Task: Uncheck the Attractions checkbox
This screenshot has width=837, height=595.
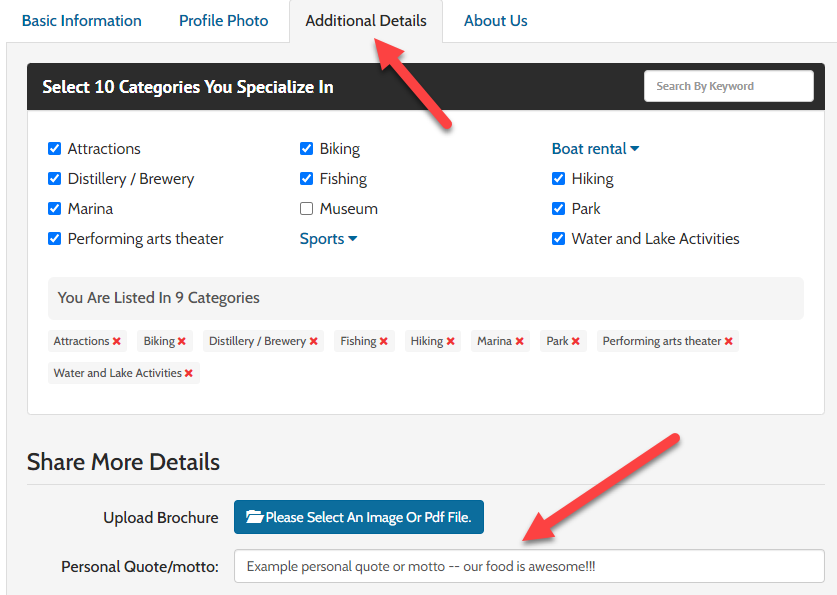Action: [x=55, y=149]
